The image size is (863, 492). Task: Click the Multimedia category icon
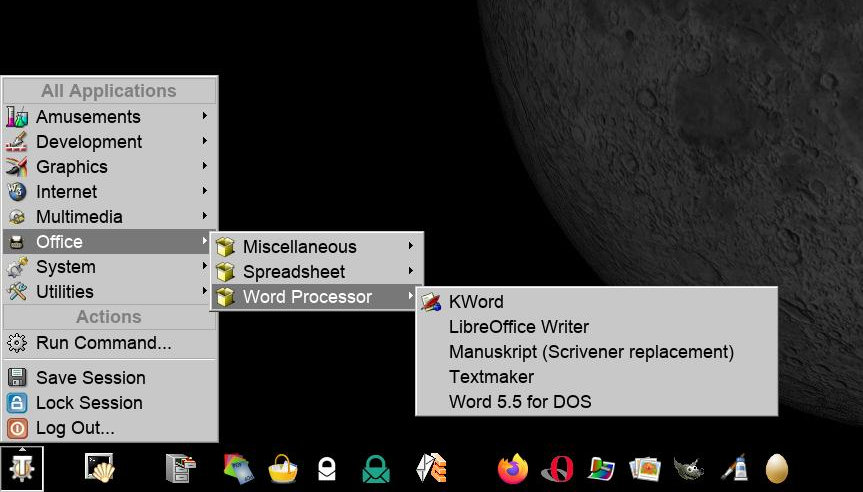click(x=17, y=217)
